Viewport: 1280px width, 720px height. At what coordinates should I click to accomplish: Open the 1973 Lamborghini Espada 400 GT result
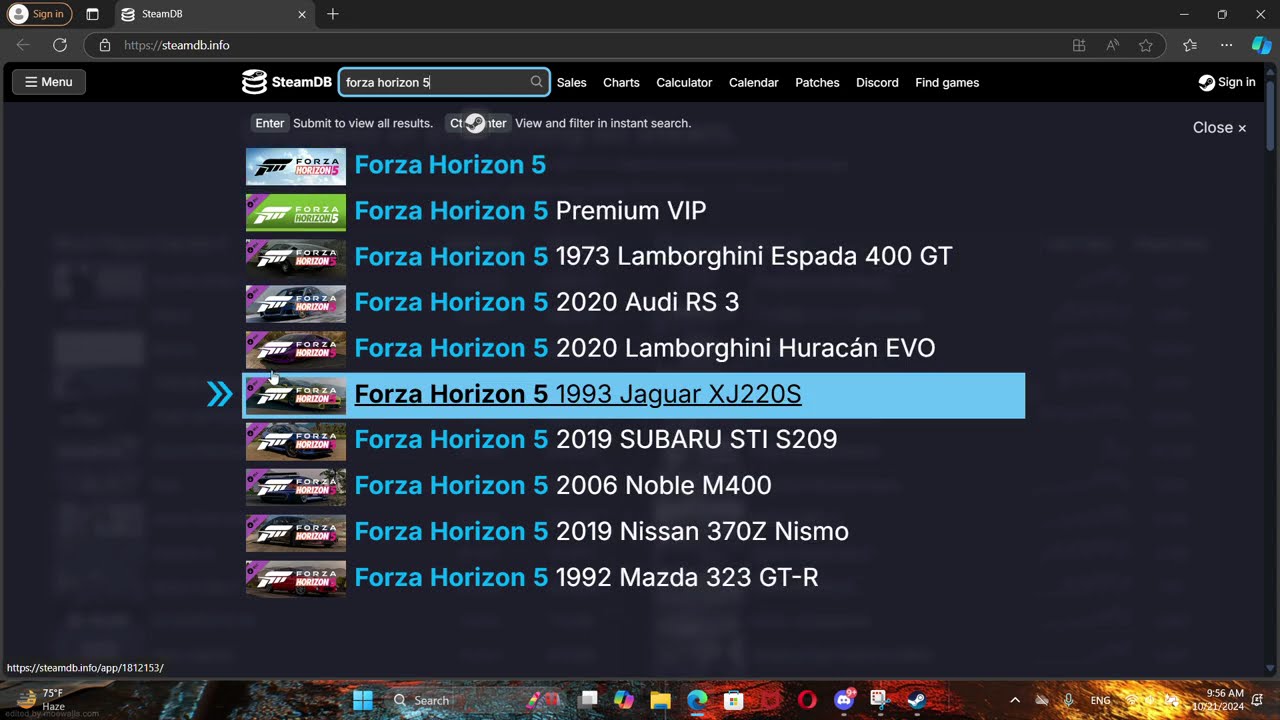634,257
